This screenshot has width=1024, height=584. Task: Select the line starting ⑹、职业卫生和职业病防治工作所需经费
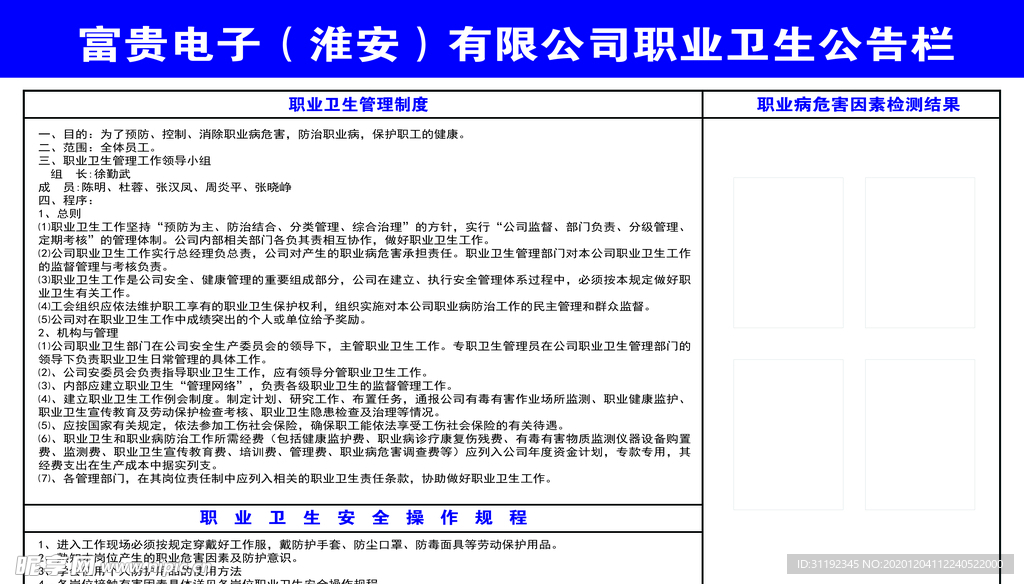pyautogui.click(x=364, y=439)
